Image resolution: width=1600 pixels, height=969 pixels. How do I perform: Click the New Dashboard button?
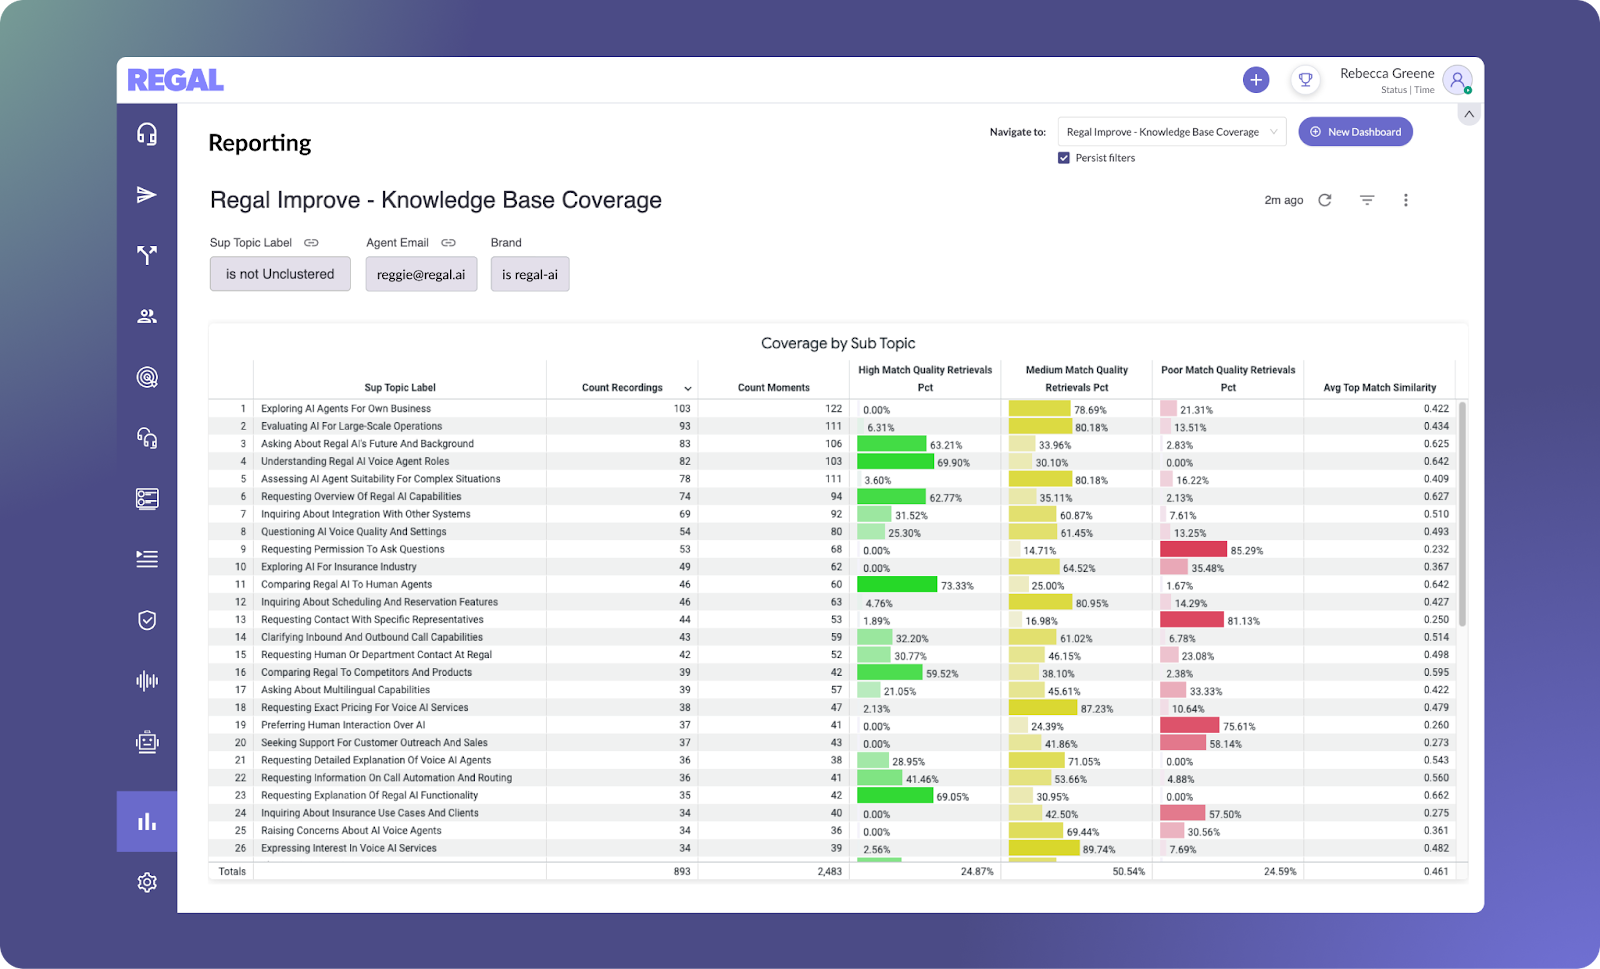click(1355, 132)
